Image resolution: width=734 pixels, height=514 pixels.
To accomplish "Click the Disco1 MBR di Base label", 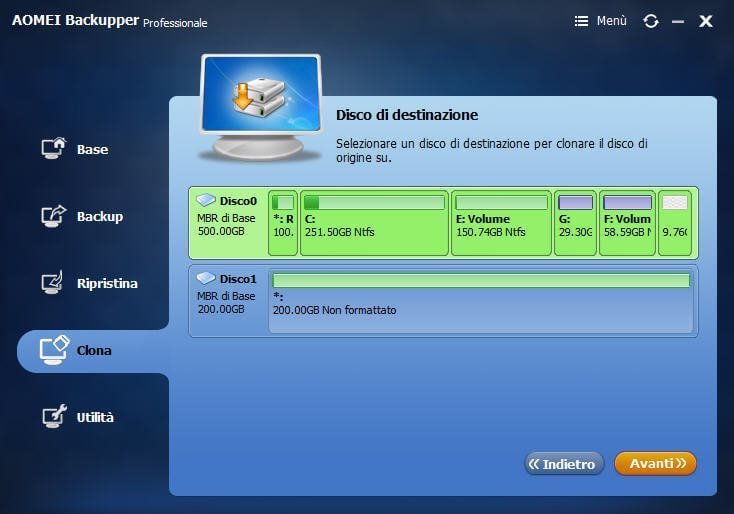I will point(226,296).
